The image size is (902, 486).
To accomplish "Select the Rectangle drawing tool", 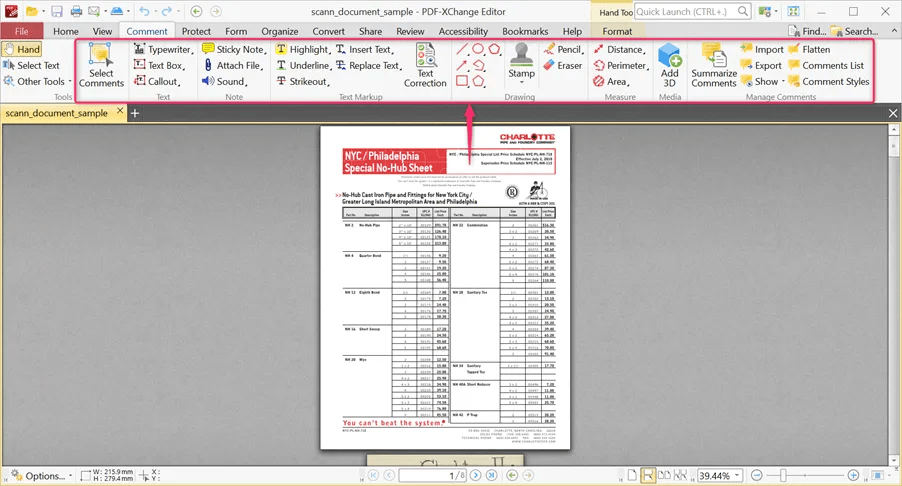I will point(462,82).
